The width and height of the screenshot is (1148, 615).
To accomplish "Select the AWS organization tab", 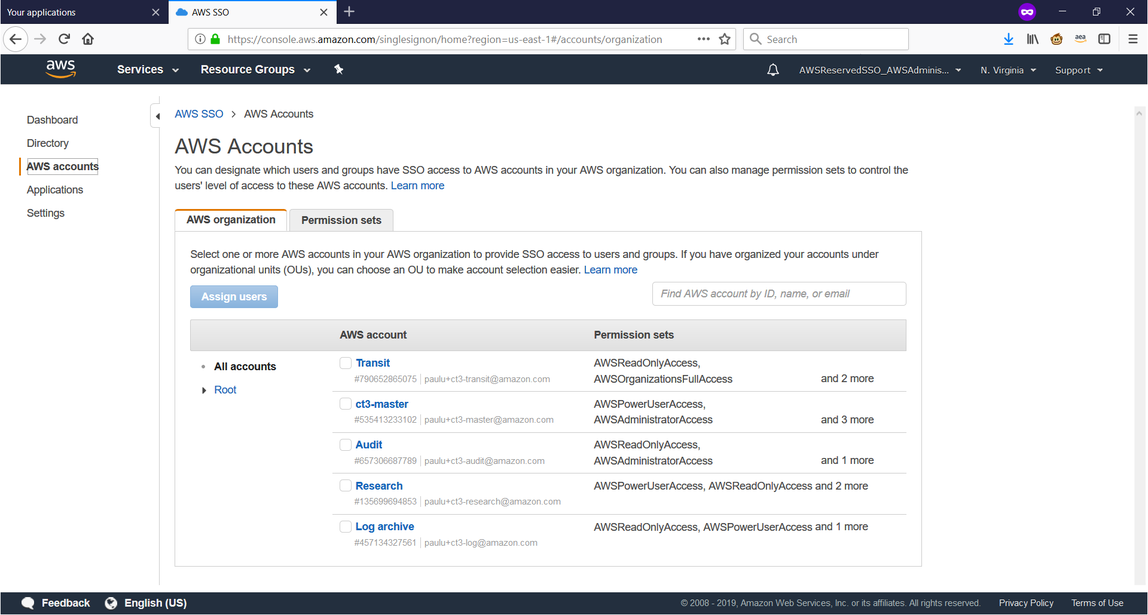I will [231, 220].
